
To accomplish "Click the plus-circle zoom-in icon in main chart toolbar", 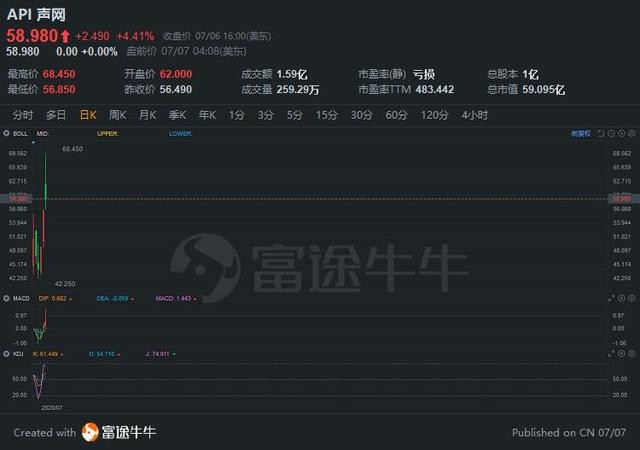I will click(621, 134).
